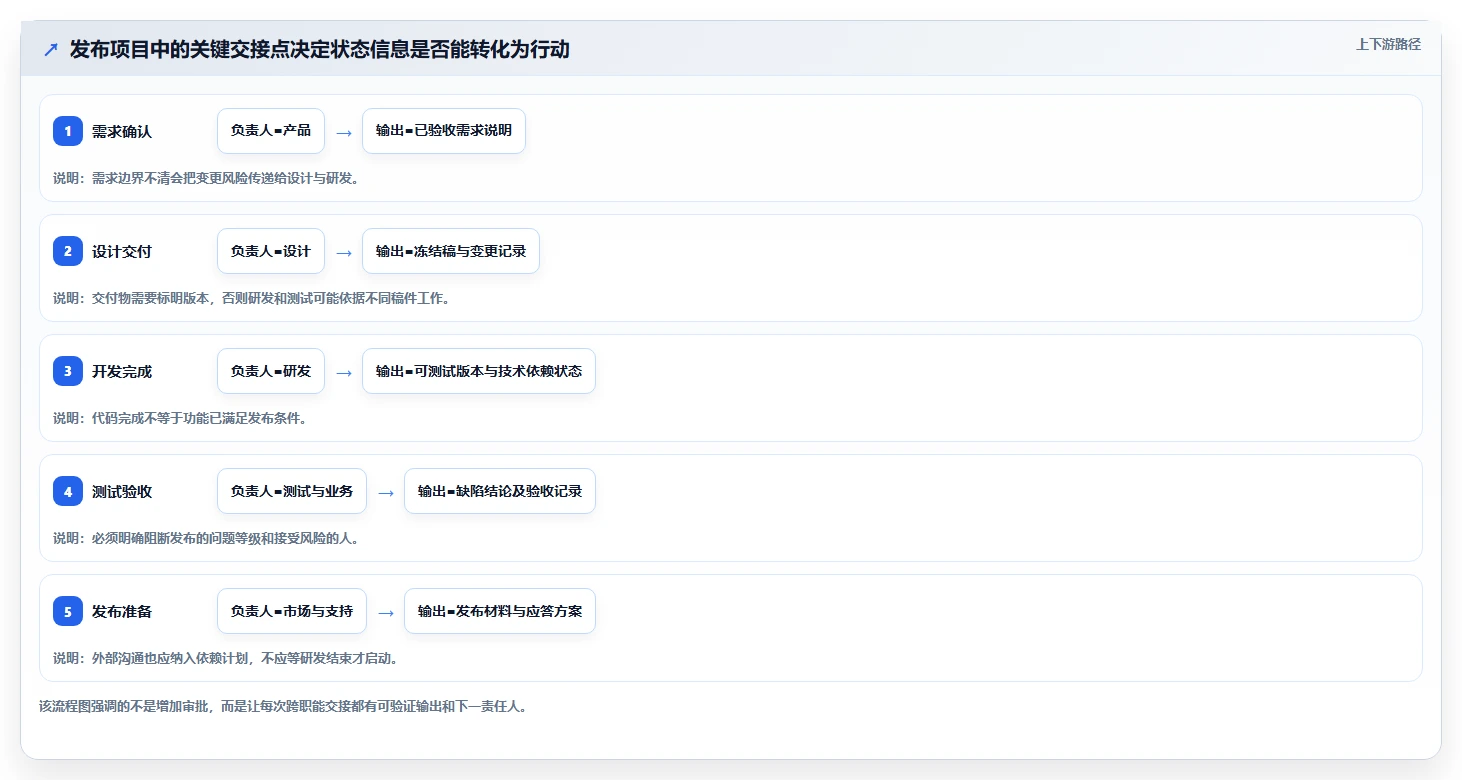Image resolution: width=1462 pixels, height=780 pixels.
Task: Click the 输出=缺陷结论及验收记录 box
Action: click(x=500, y=491)
